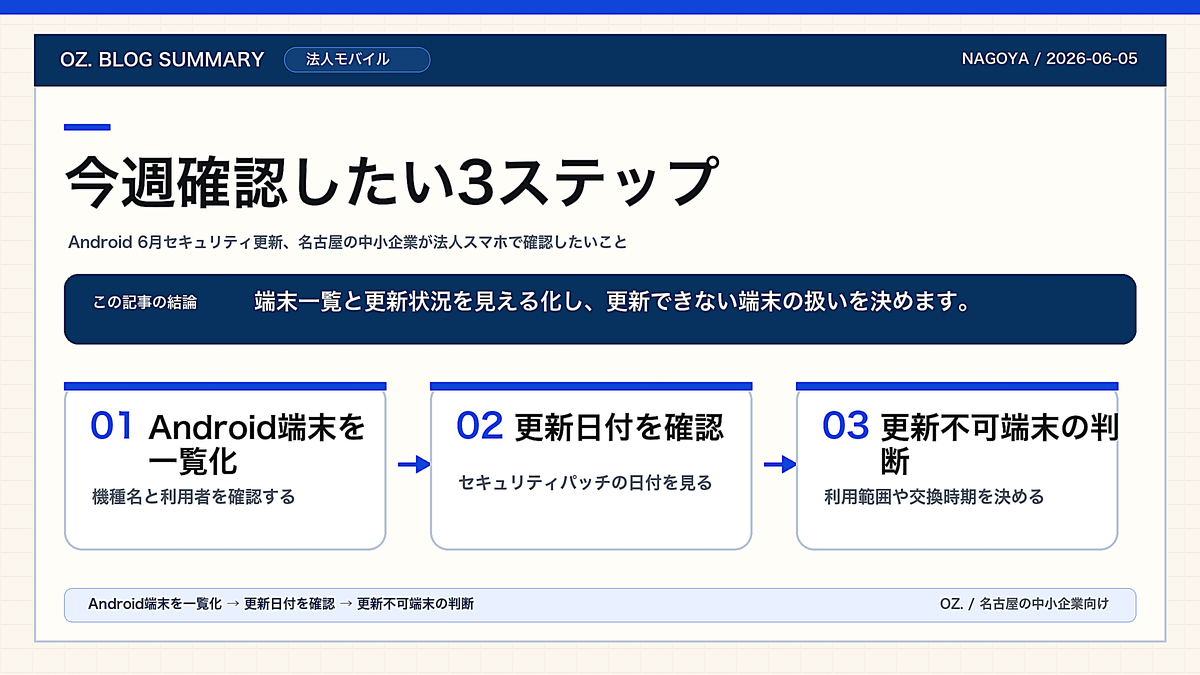Click the footer text OZ. / 名古屋の中小企業向け
Image resolution: width=1200 pixels, height=675 pixels.
[x=1024, y=604]
